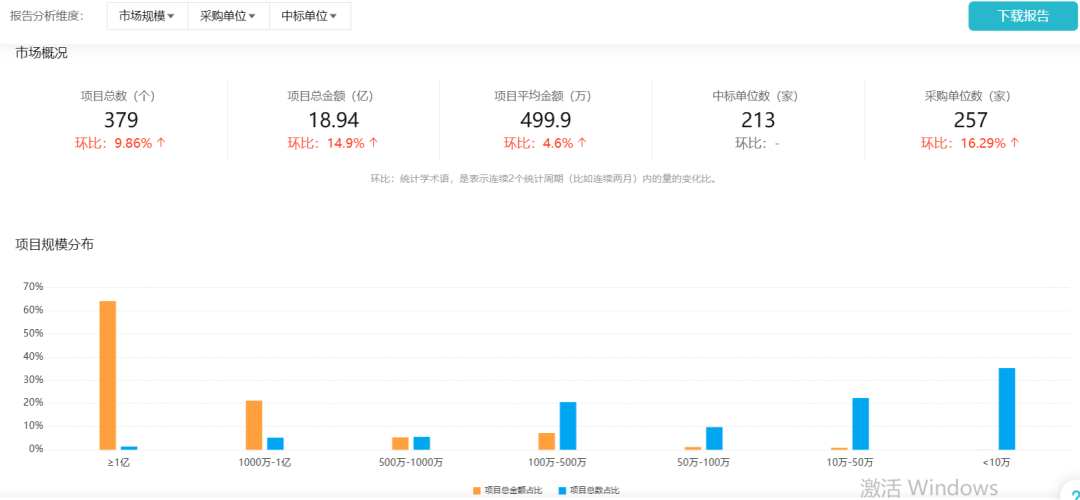The height and width of the screenshot is (500, 1080).
Task: Click the up arrow beside 16.29%
Action: (x=1014, y=143)
